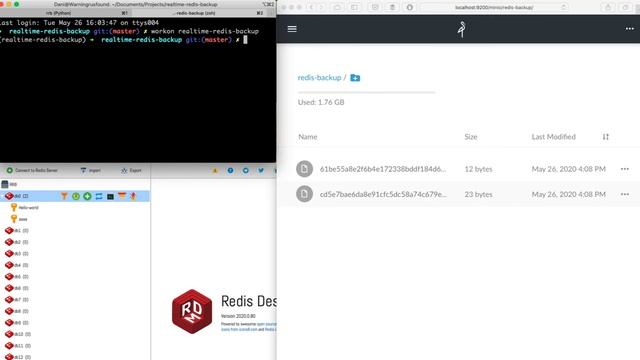Select the file icon for 61be55a8e2f6b4e... object

click(x=304, y=169)
